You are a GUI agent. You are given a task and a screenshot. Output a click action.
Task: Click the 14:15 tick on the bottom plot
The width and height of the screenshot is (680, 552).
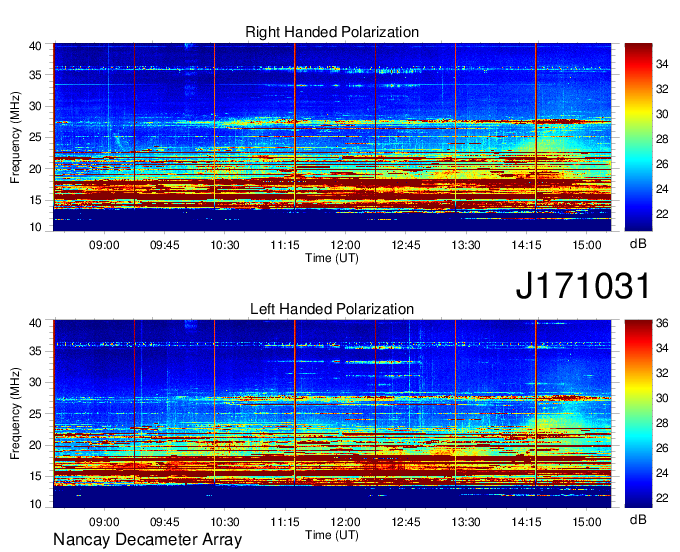(526, 522)
